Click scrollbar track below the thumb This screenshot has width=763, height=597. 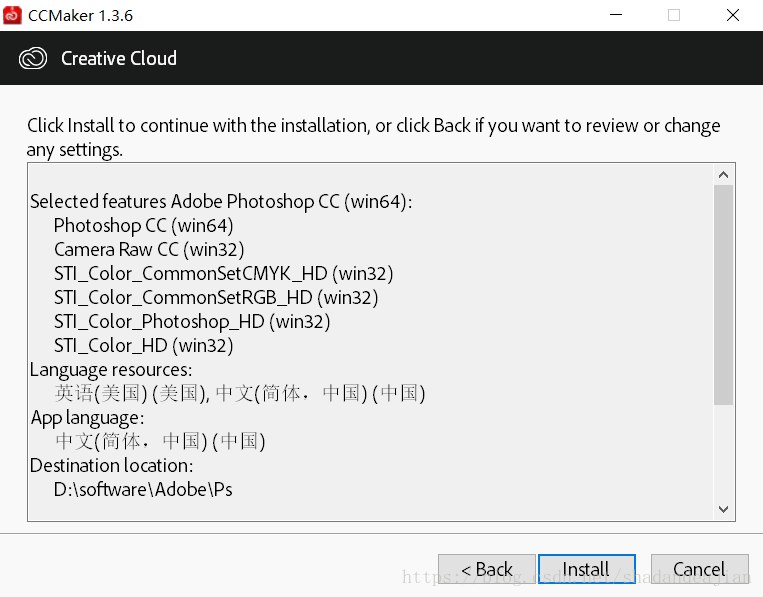pyautogui.click(x=724, y=452)
